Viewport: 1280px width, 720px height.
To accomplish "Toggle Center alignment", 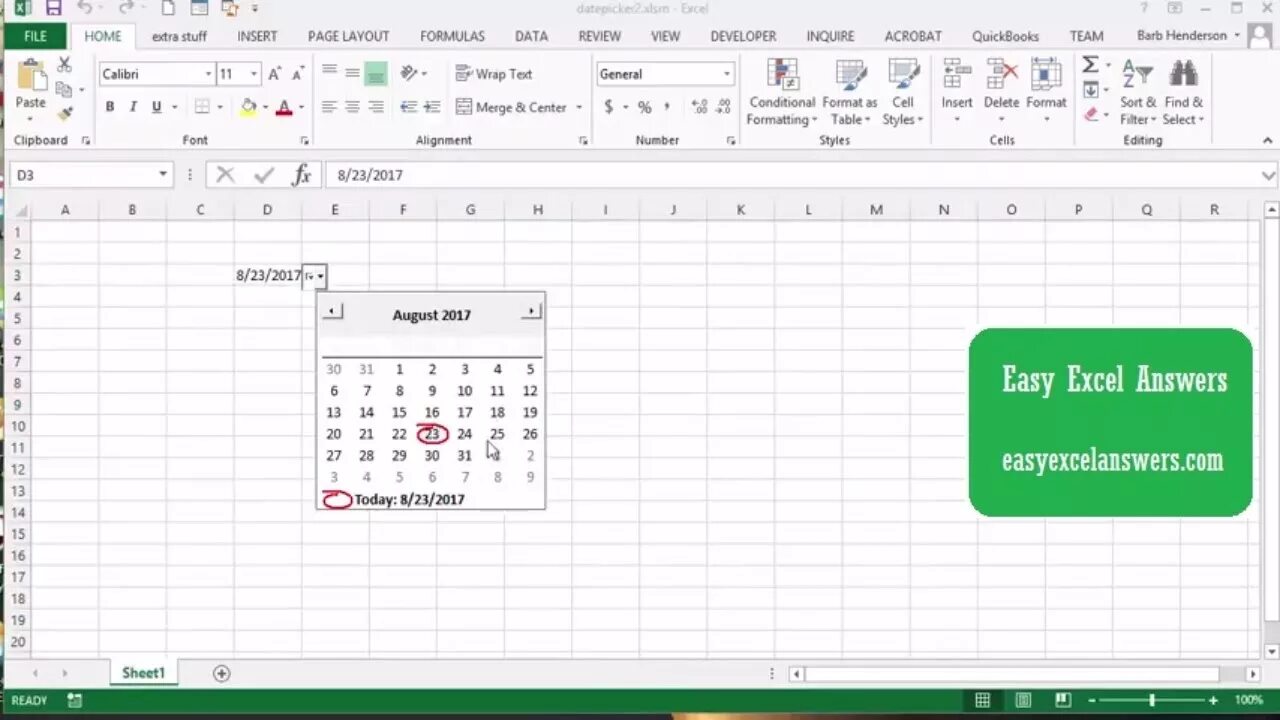I will click(352, 107).
